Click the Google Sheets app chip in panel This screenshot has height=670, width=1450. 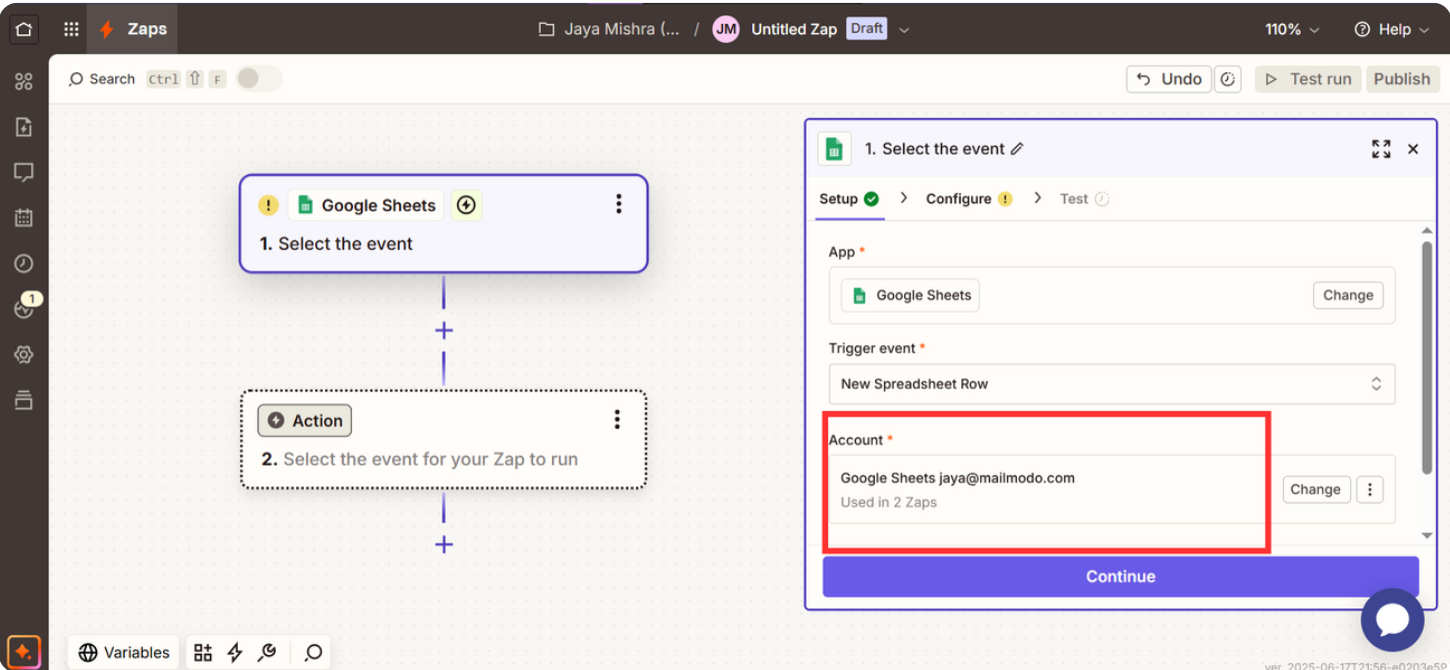point(910,295)
